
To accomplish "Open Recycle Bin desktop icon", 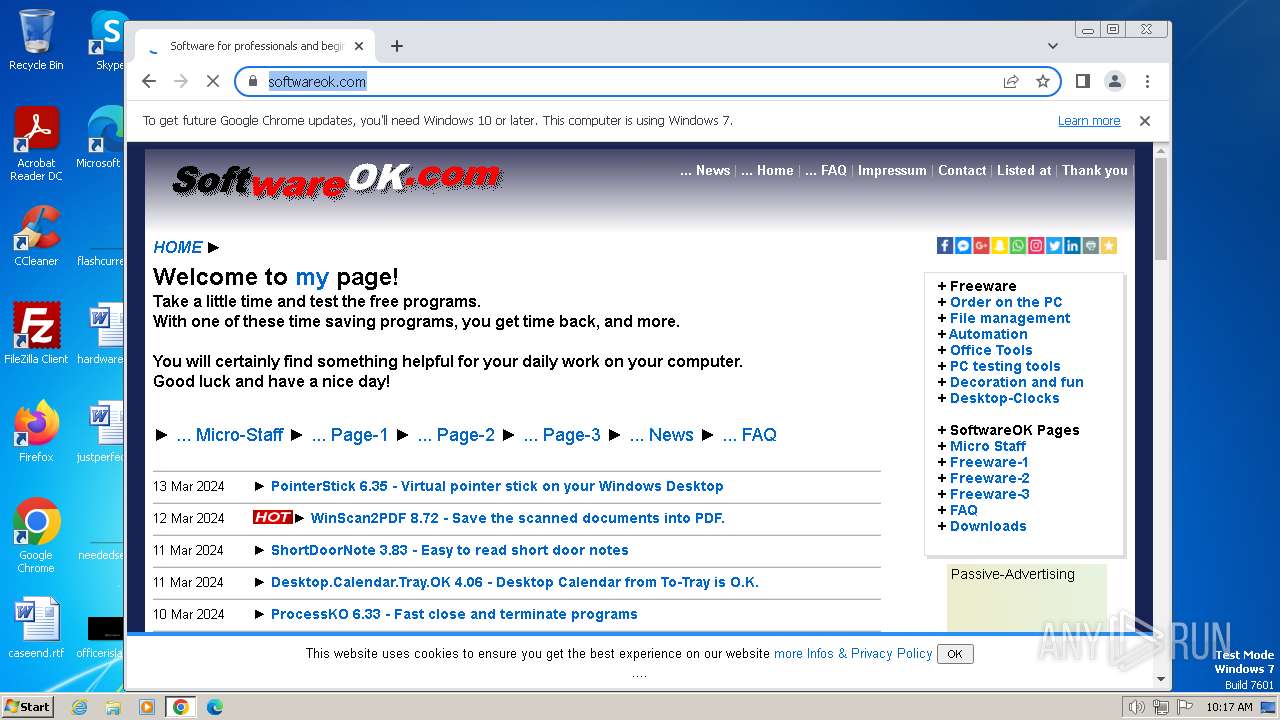I will [36, 40].
